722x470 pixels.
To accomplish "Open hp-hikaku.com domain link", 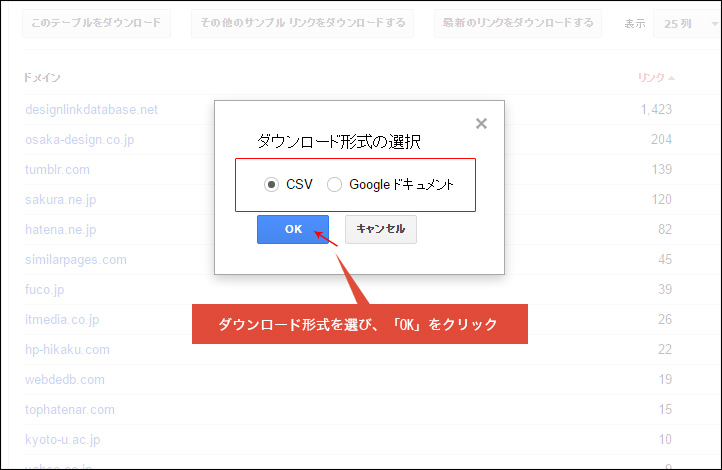I will [67, 349].
